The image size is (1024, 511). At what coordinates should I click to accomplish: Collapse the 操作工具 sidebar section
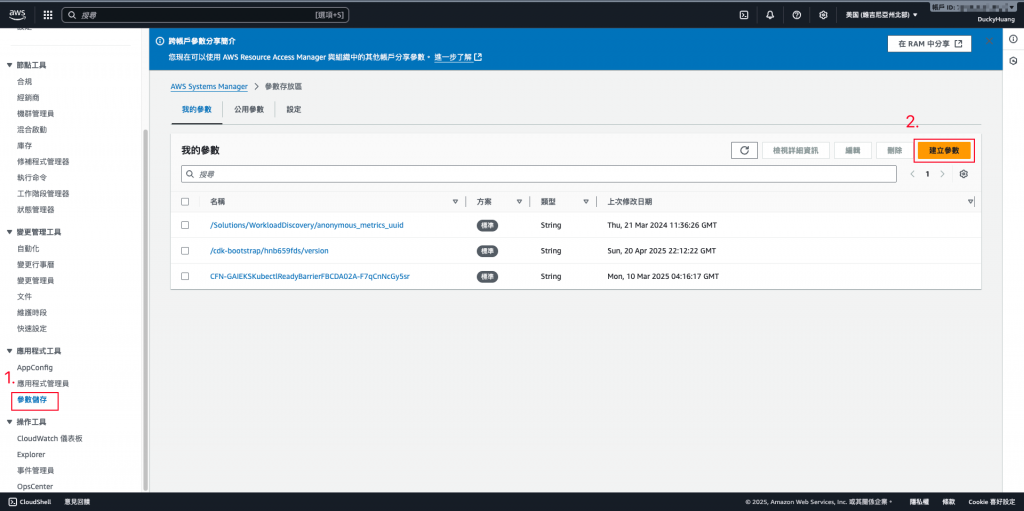(9, 422)
